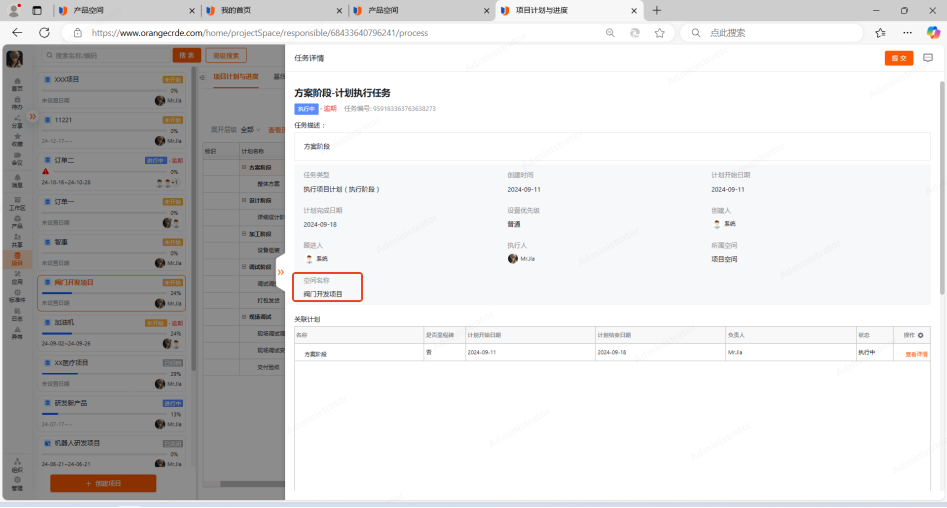947x508 pixels.
Task: Click the 创建项目 button
Action: click(103, 483)
